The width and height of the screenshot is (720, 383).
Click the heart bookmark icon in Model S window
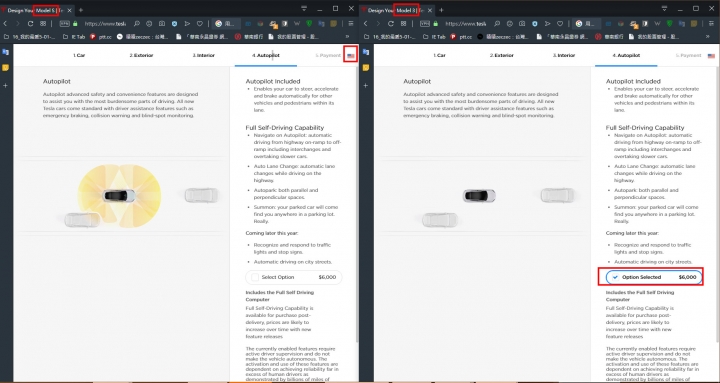(x=200, y=23)
